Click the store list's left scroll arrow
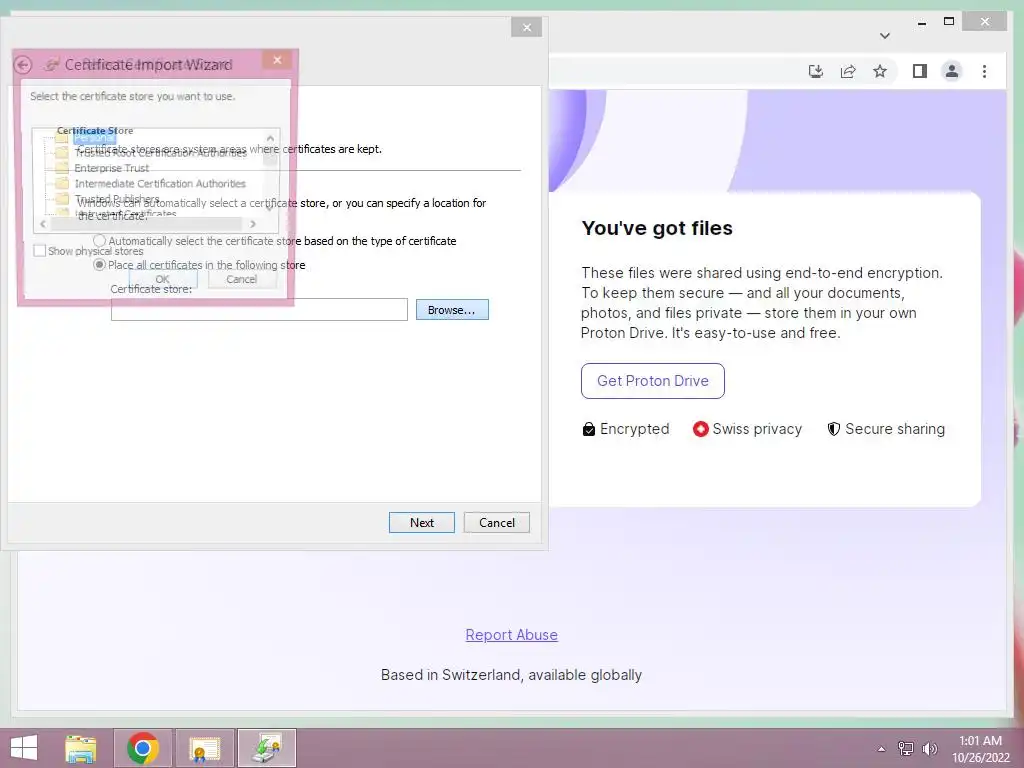 pyautogui.click(x=43, y=224)
